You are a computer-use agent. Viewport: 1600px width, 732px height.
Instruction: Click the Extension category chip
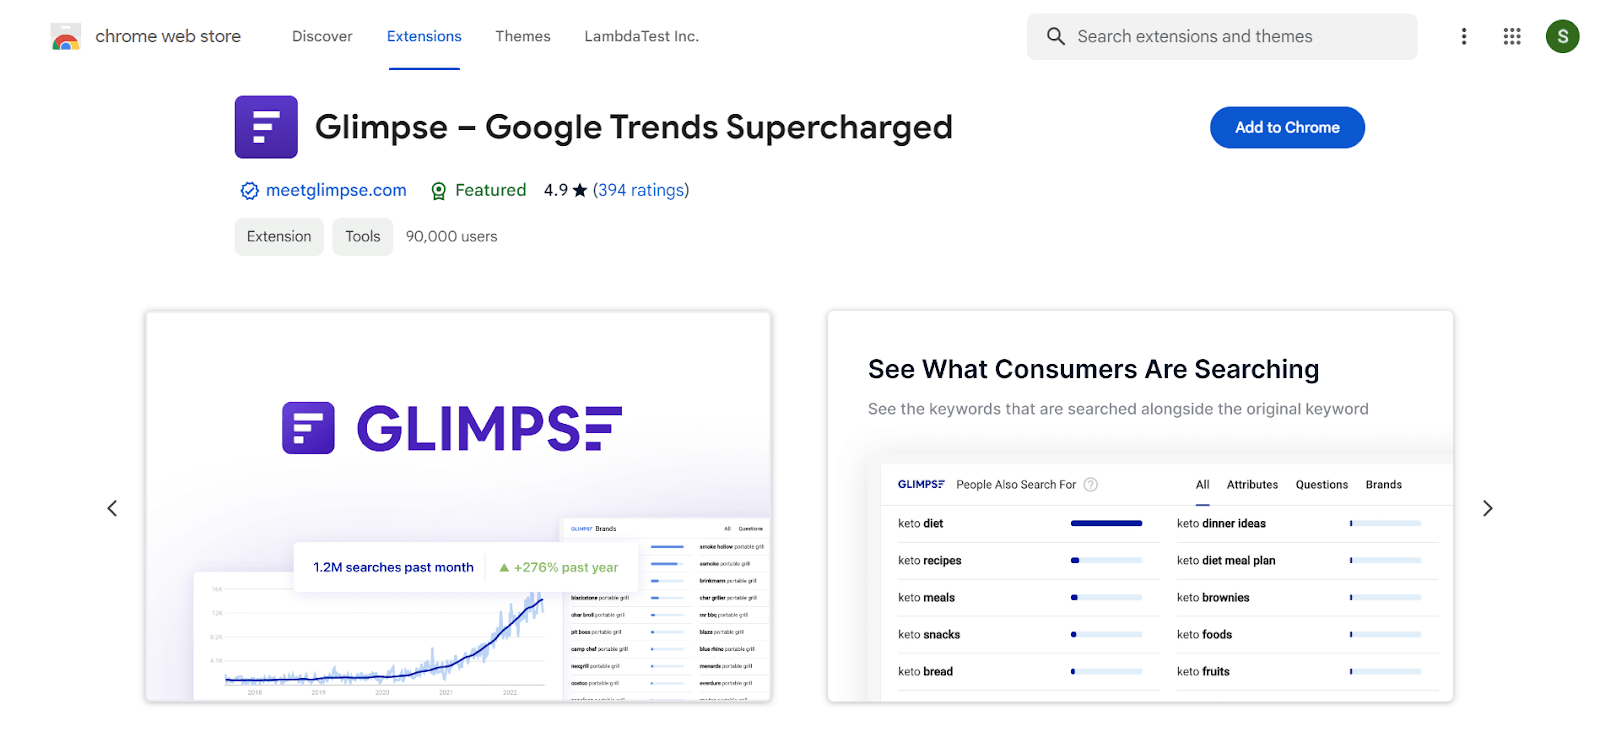pyautogui.click(x=279, y=237)
